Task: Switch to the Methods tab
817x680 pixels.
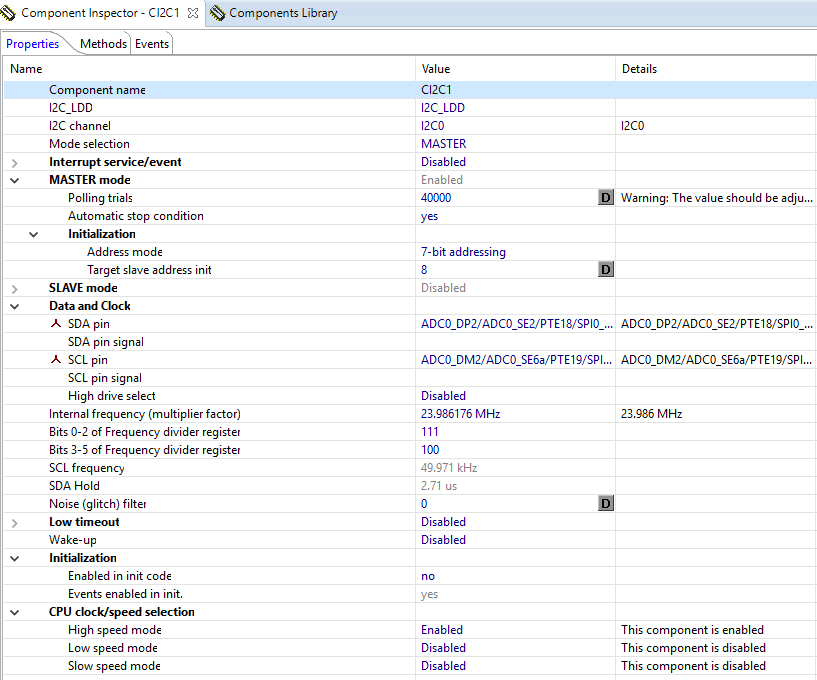Action: point(103,44)
